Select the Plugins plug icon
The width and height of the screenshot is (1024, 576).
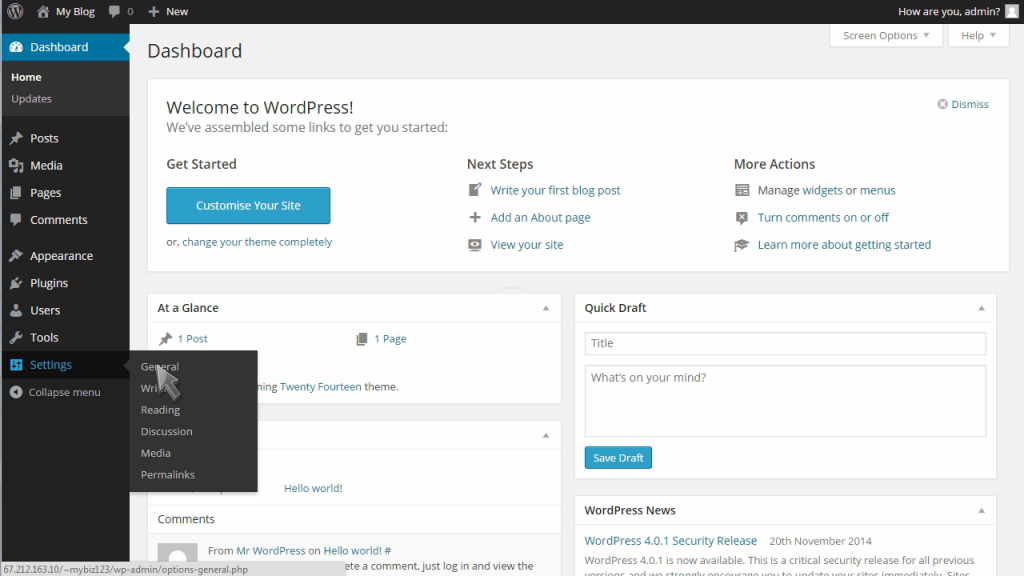(16, 282)
